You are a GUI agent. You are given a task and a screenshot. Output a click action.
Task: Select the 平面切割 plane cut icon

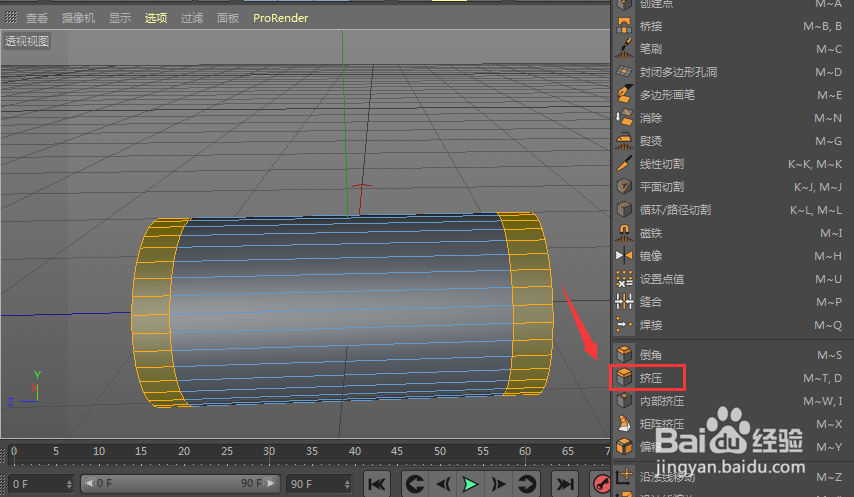coord(624,187)
